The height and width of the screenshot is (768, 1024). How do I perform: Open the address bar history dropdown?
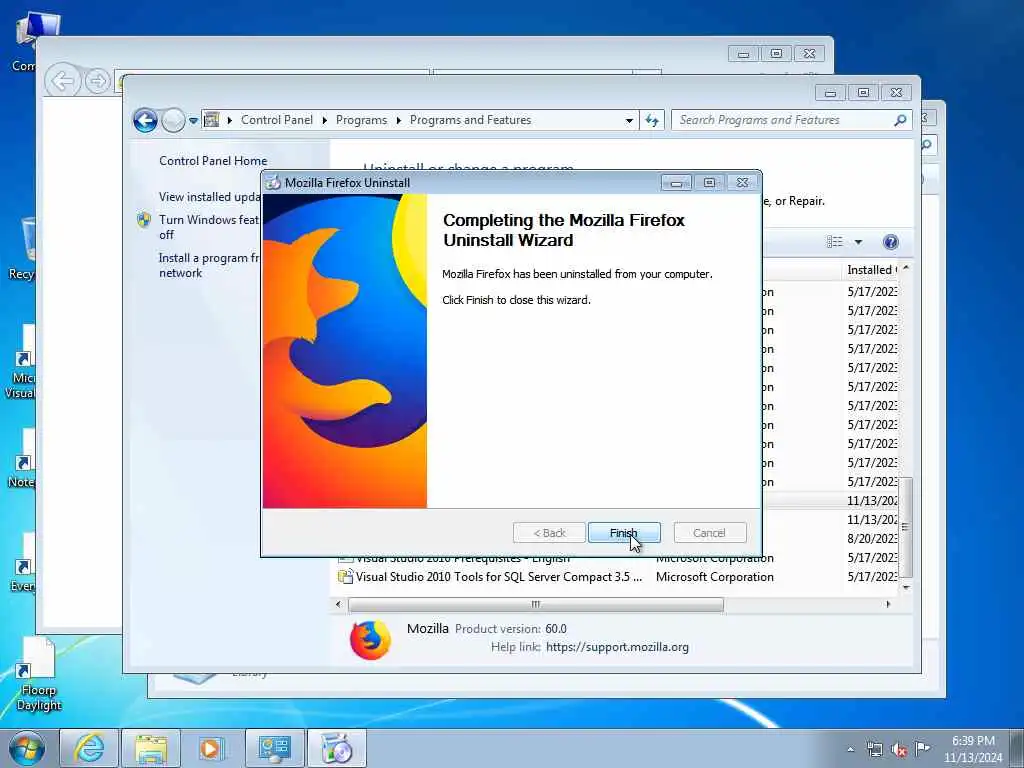[629, 120]
